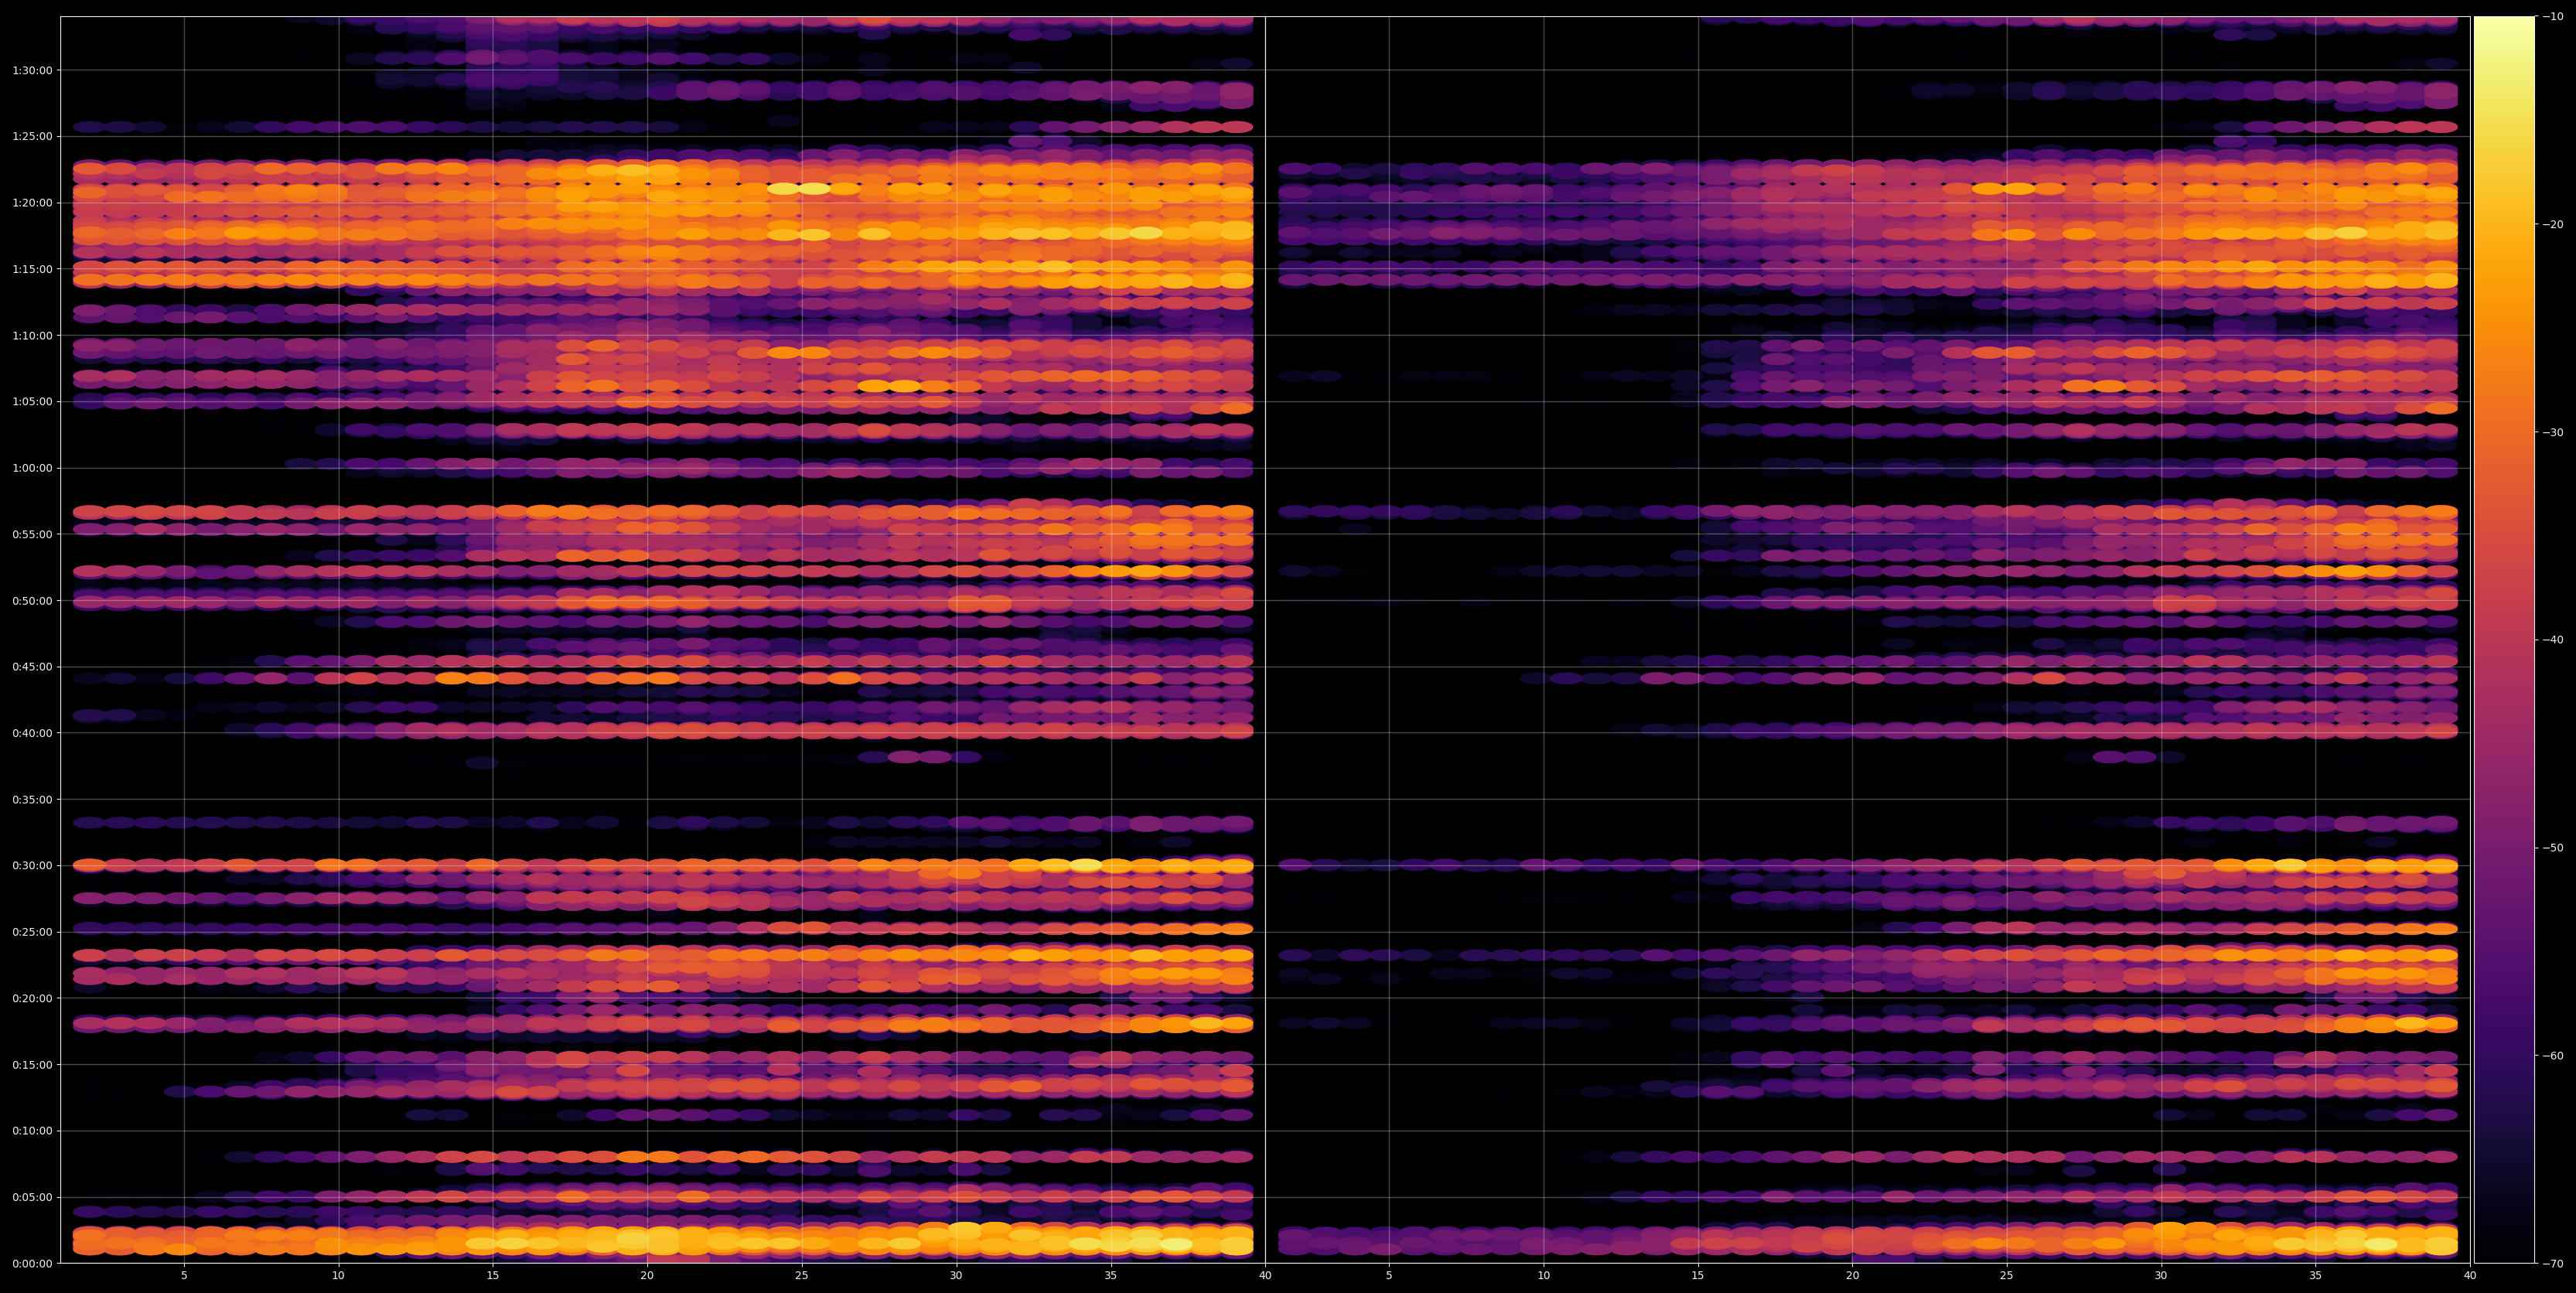This screenshot has width=2576, height=1293.
Task: Click the 1:25:00 time axis label
Action: [x=32, y=137]
